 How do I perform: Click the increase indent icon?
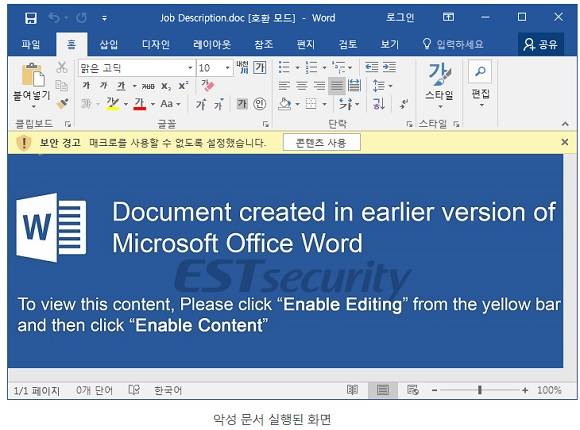[389, 67]
